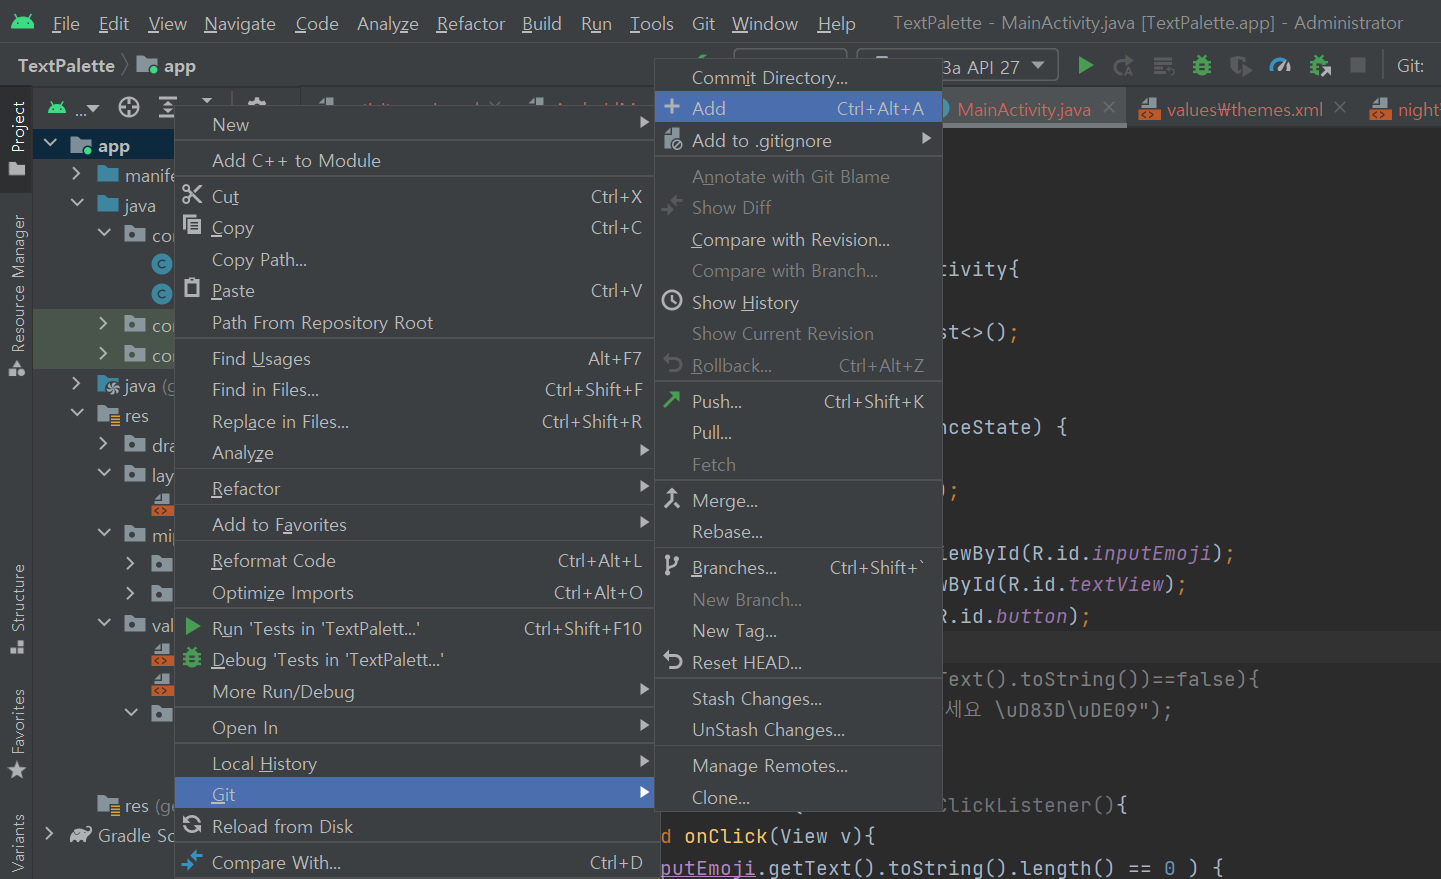Click the Android logo in menu bar

[23, 22]
